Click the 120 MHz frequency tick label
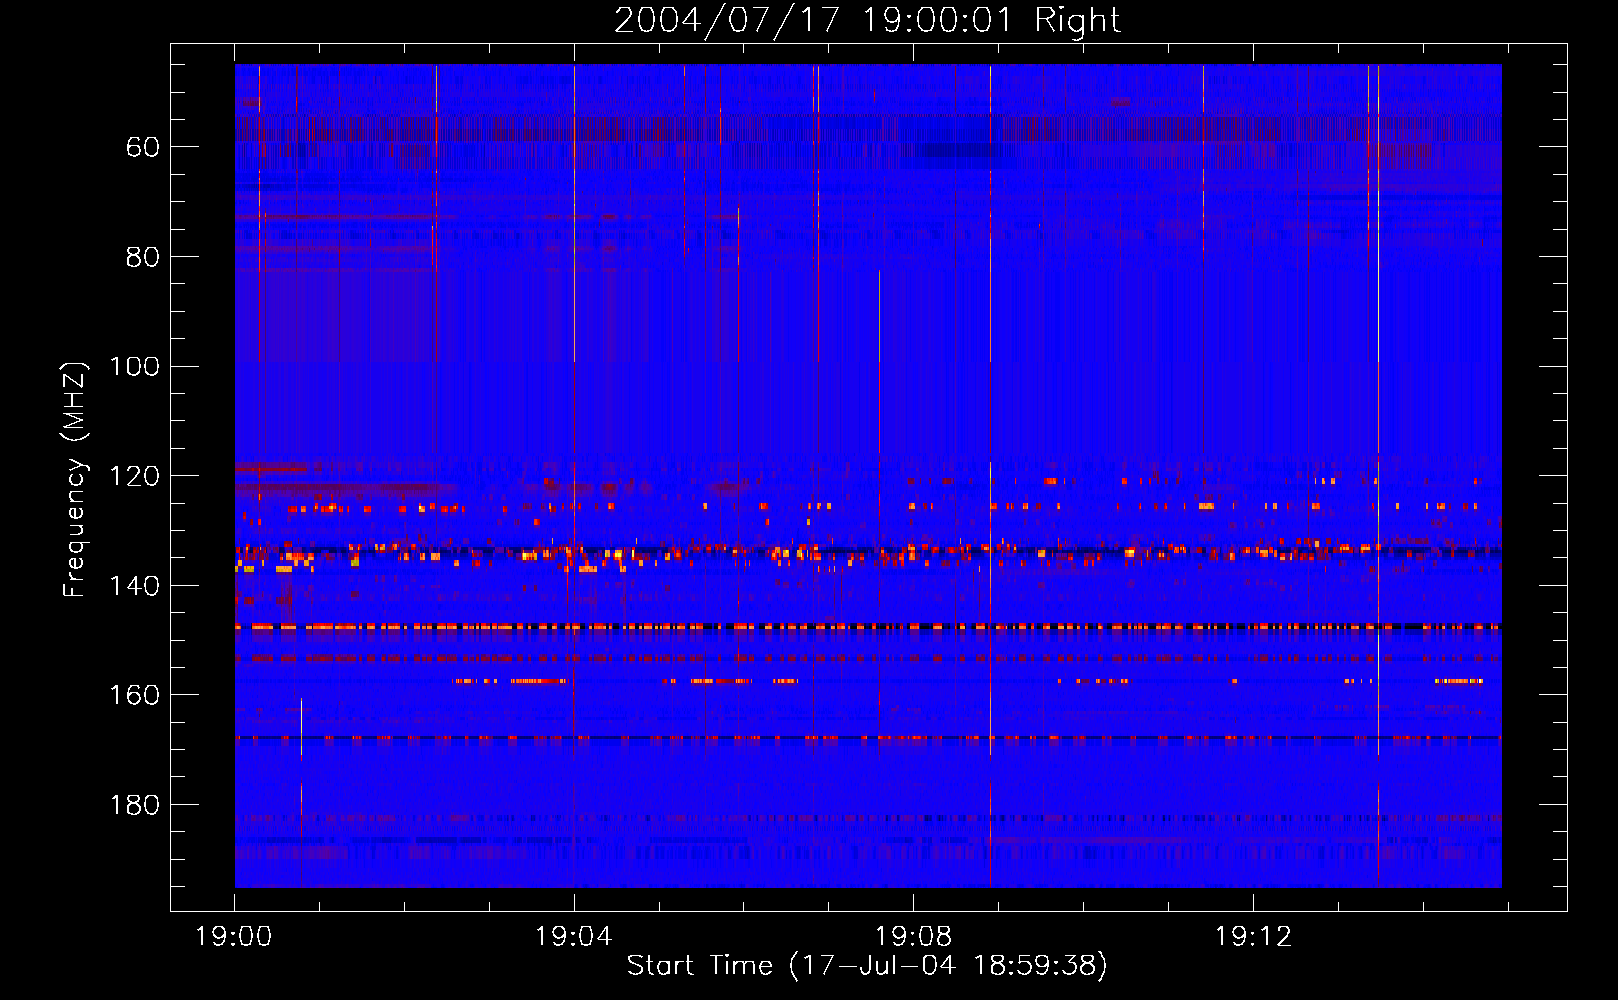This screenshot has height=1000, width=1618. coord(135,476)
